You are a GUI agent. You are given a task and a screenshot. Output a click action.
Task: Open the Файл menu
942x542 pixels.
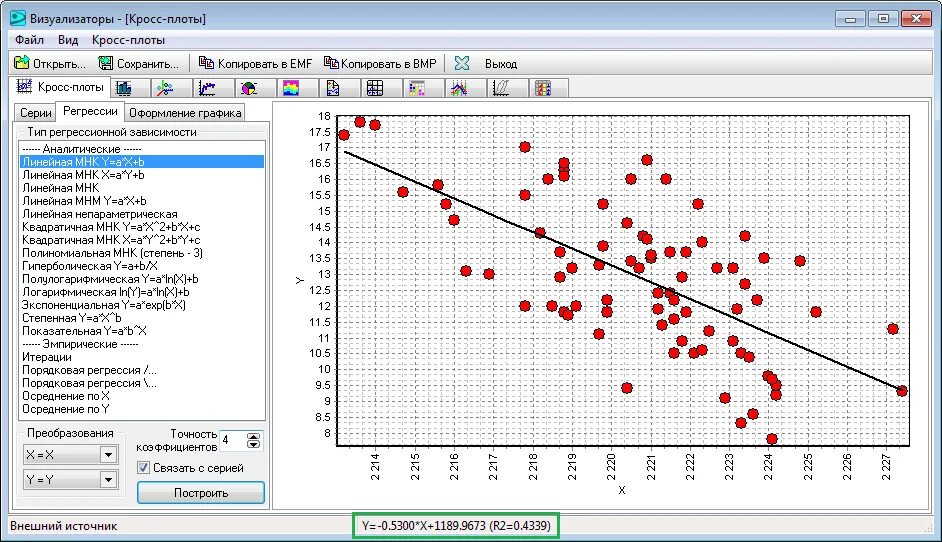click(x=29, y=40)
